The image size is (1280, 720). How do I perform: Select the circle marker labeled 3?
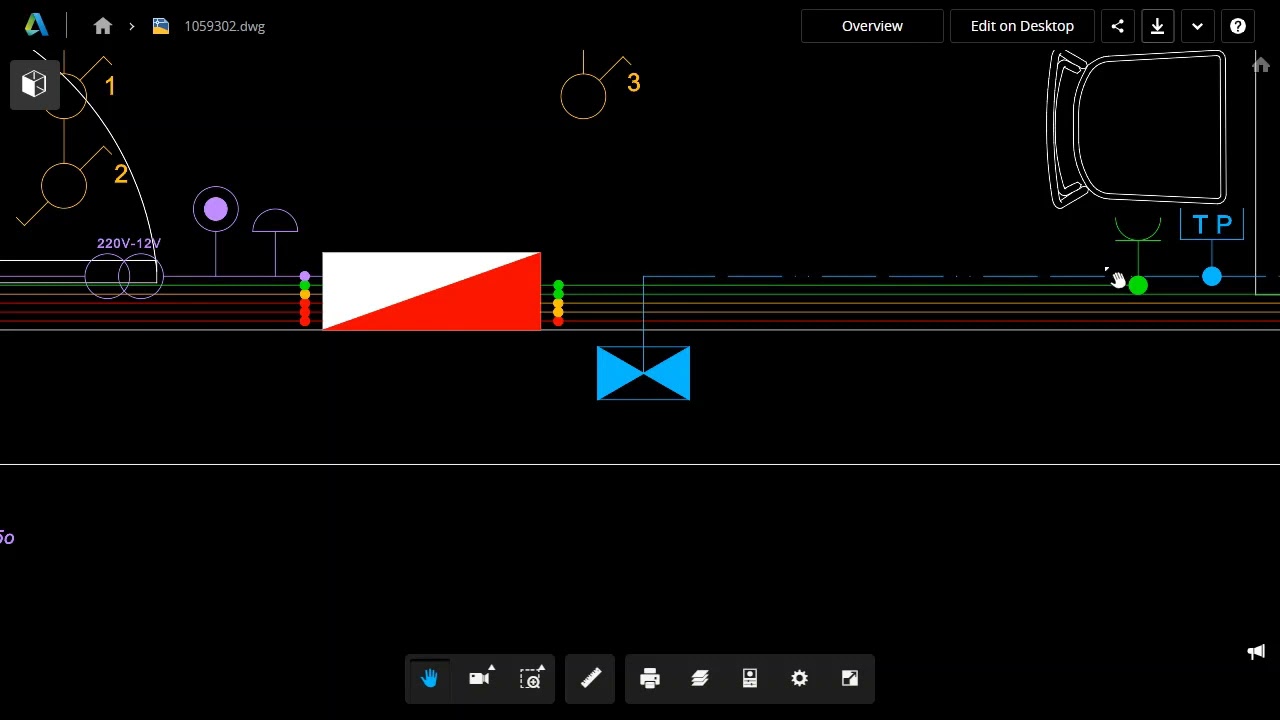pyautogui.click(x=583, y=96)
